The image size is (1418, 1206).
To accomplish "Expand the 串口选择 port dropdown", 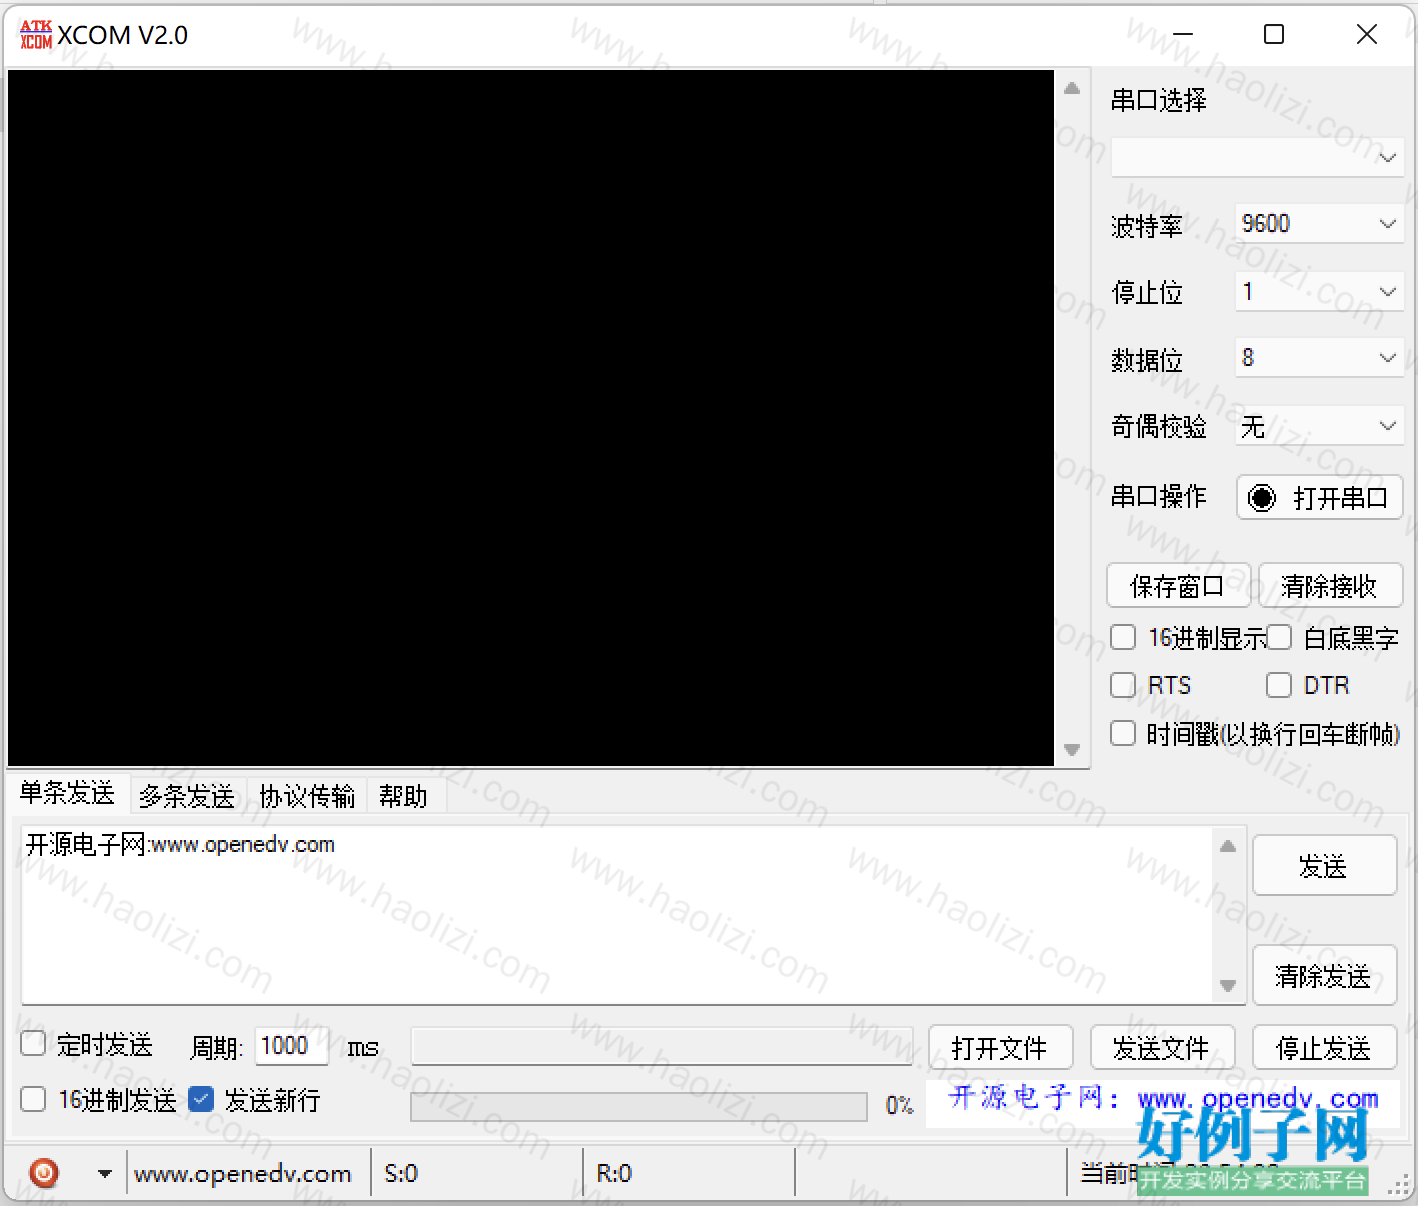I will (1257, 157).
